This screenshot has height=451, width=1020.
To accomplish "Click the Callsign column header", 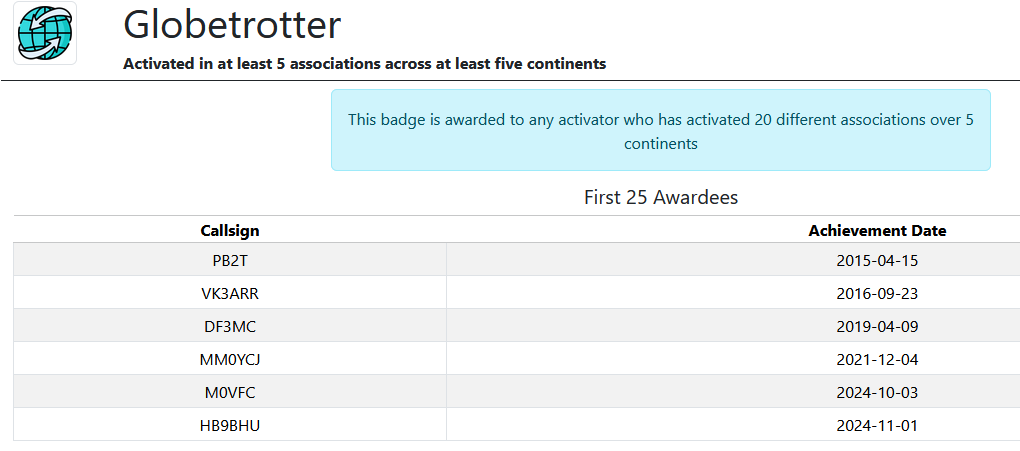I will (x=230, y=230).
